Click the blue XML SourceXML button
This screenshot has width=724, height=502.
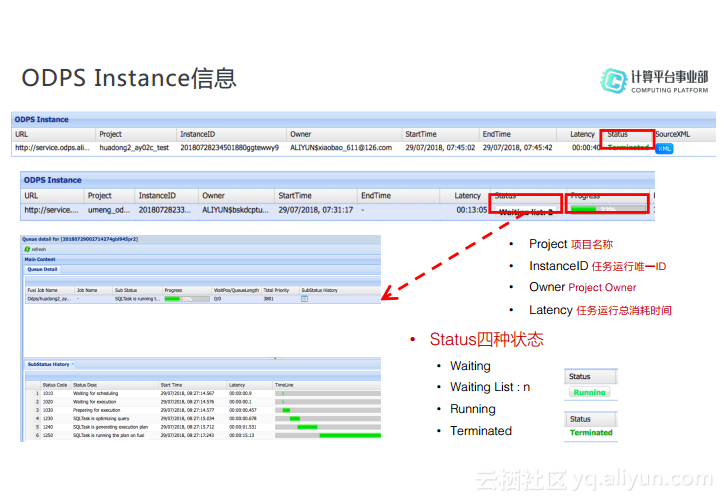pos(664,149)
